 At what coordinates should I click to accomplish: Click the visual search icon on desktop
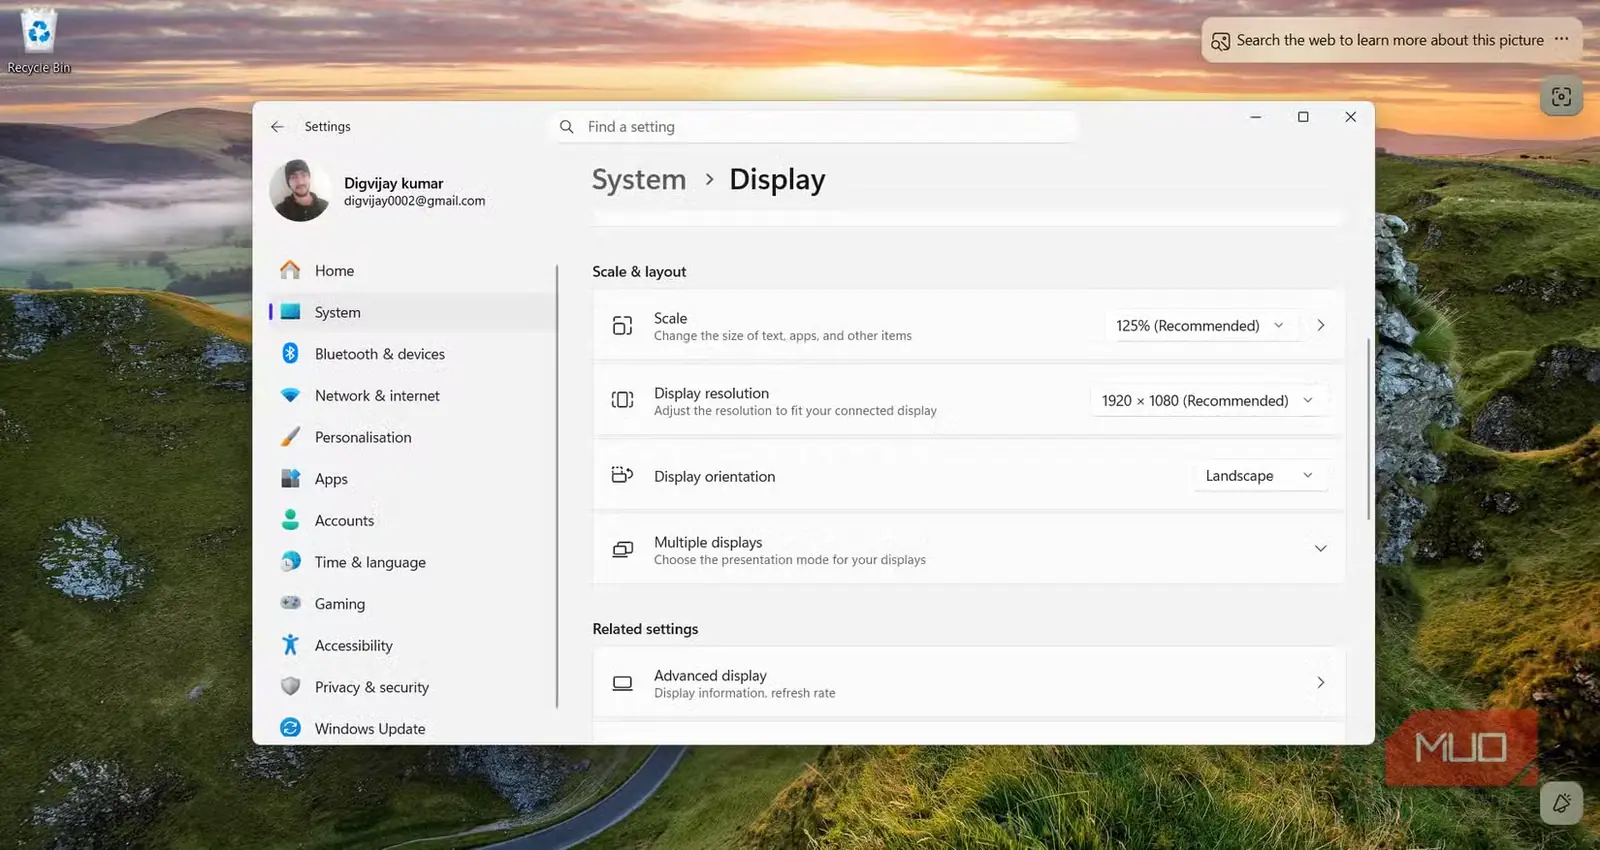point(1561,97)
